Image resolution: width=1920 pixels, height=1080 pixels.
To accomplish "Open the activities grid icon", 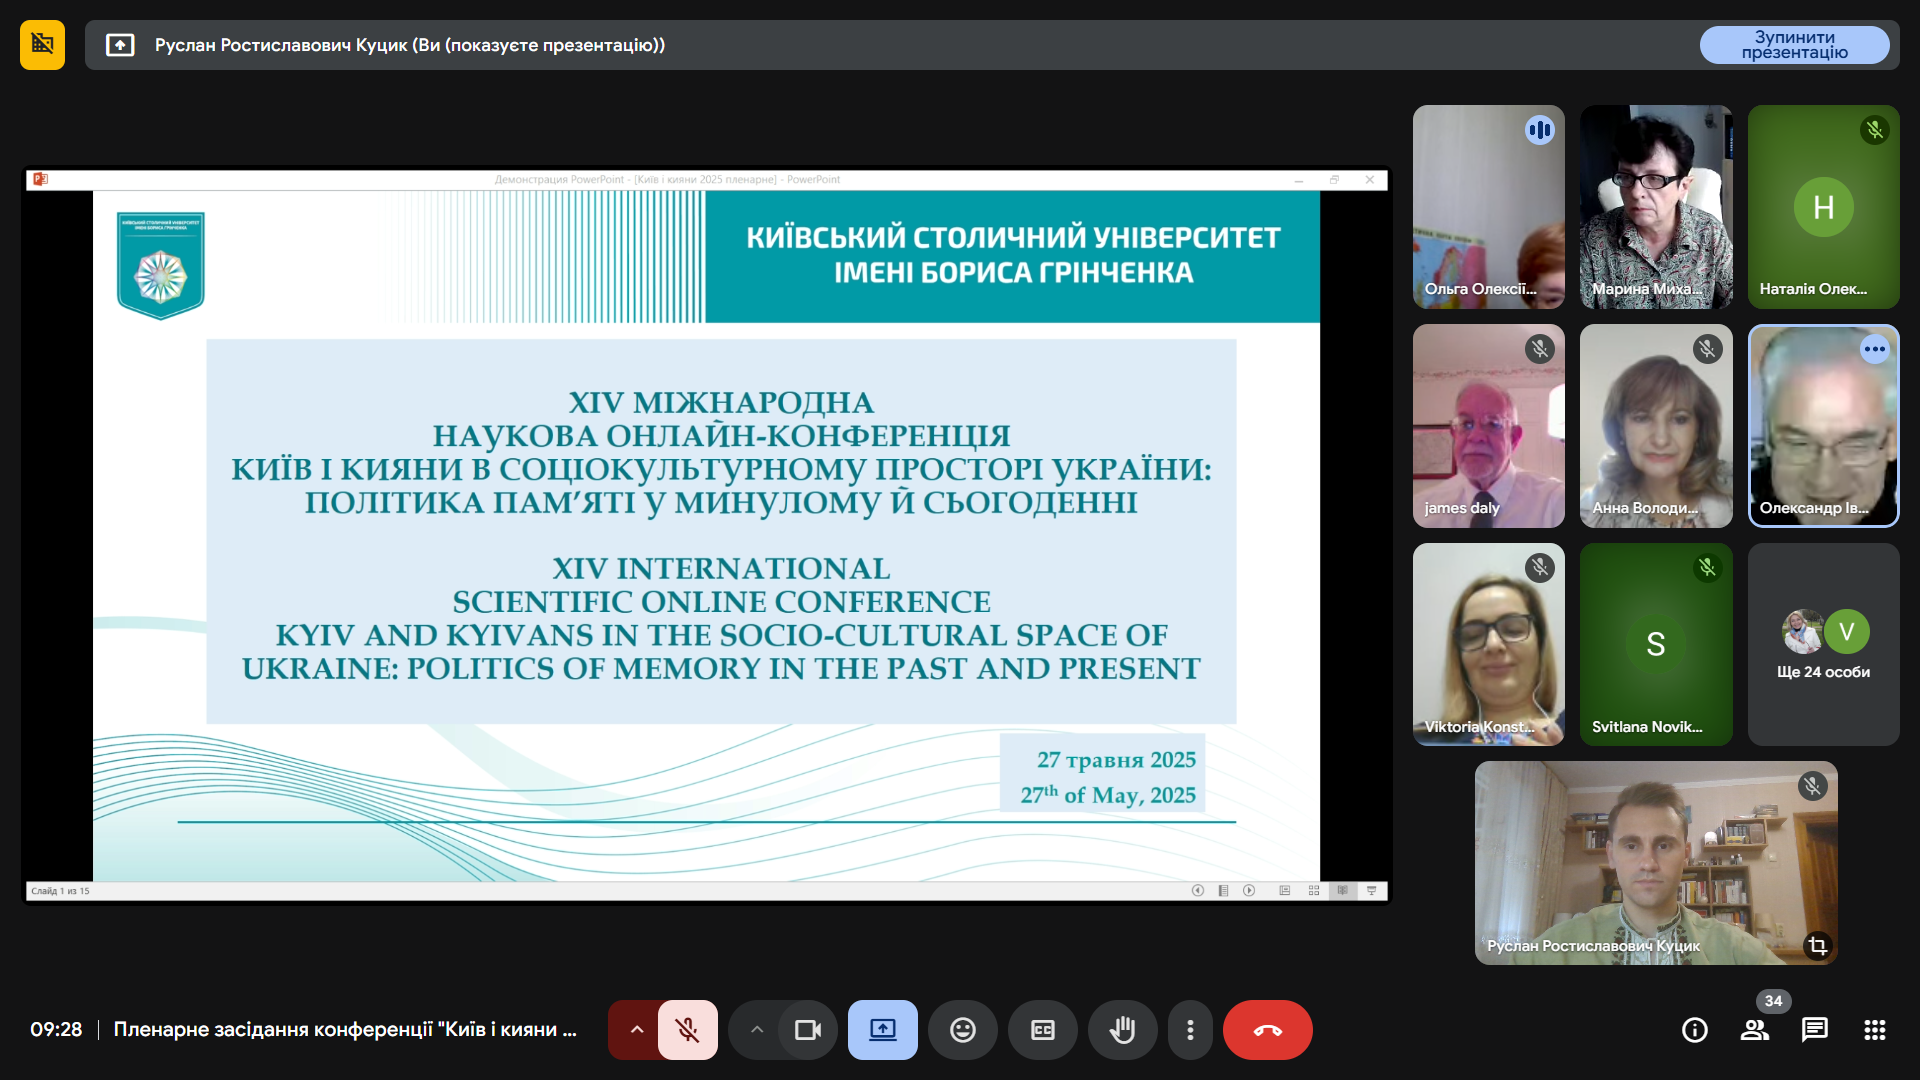I will [x=1874, y=1030].
